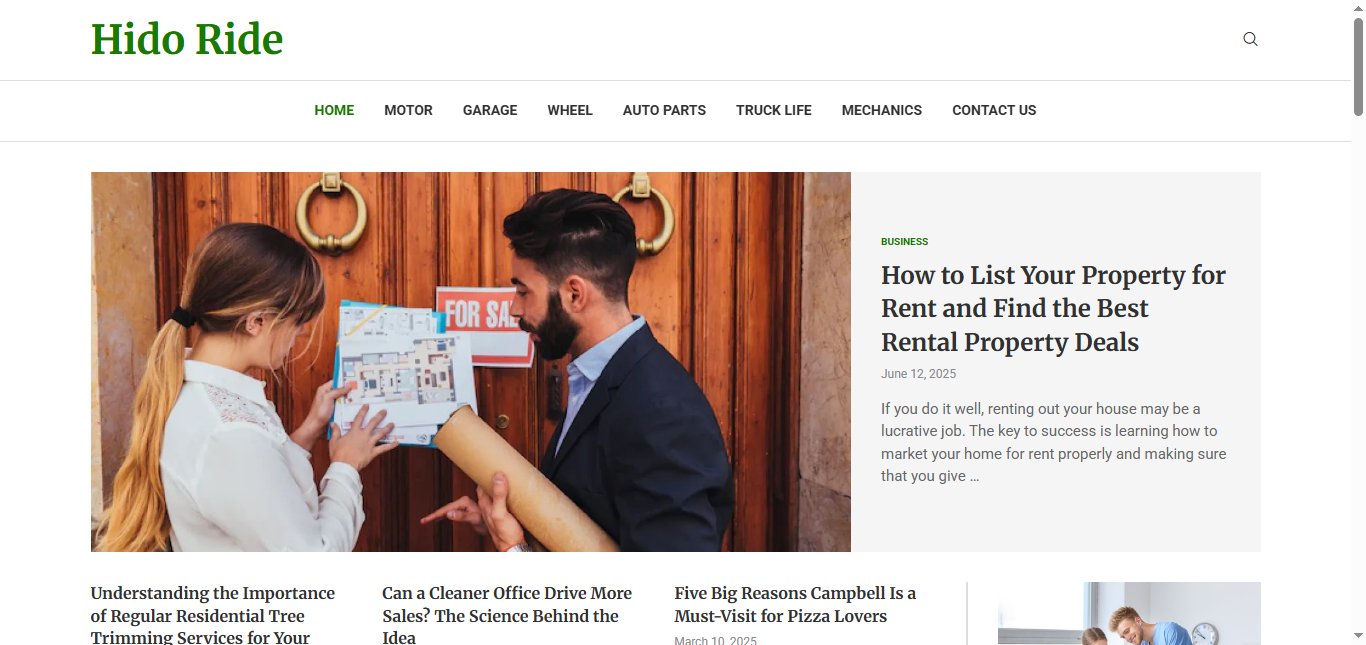Open the sidebar thumbnail of man in blue

pos(1129,614)
